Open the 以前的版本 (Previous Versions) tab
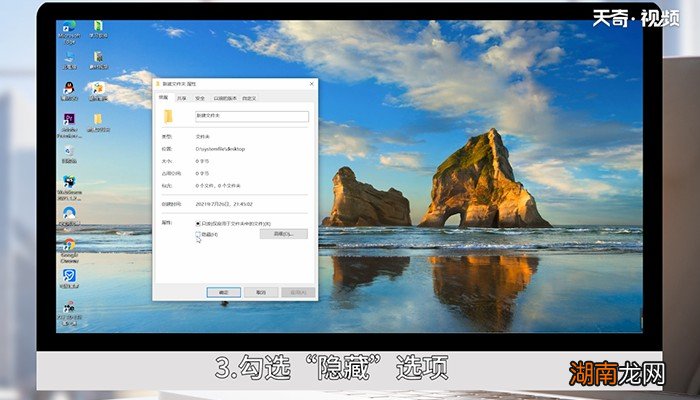The height and width of the screenshot is (400, 700). (224, 98)
